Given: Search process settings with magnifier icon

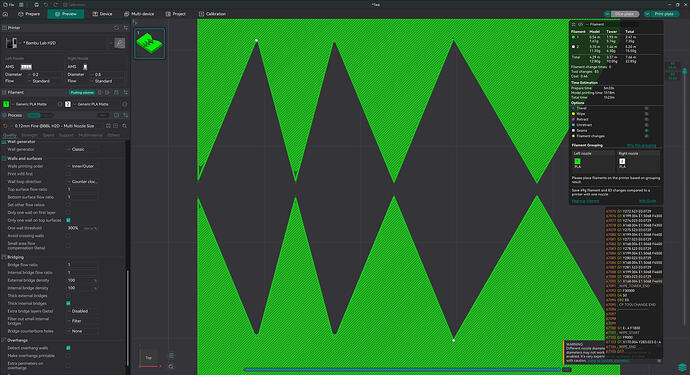Looking at the screenshot, I should [x=125, y=126].
